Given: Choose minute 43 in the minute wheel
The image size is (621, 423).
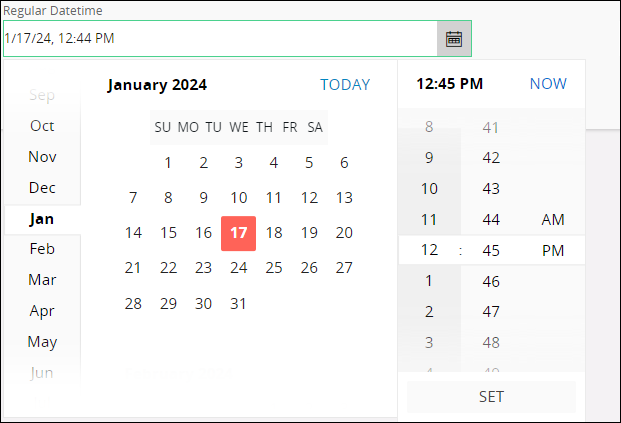Looking at the screenshot, I should coord(491,188).
